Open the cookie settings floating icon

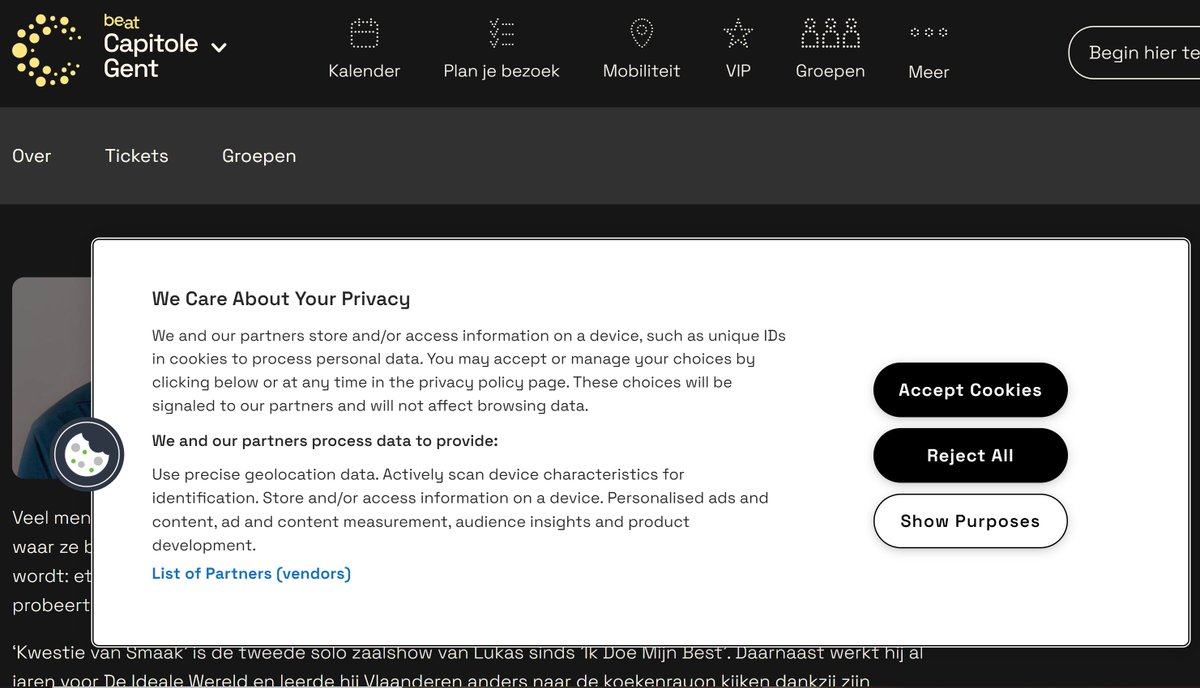pos(88,454)
